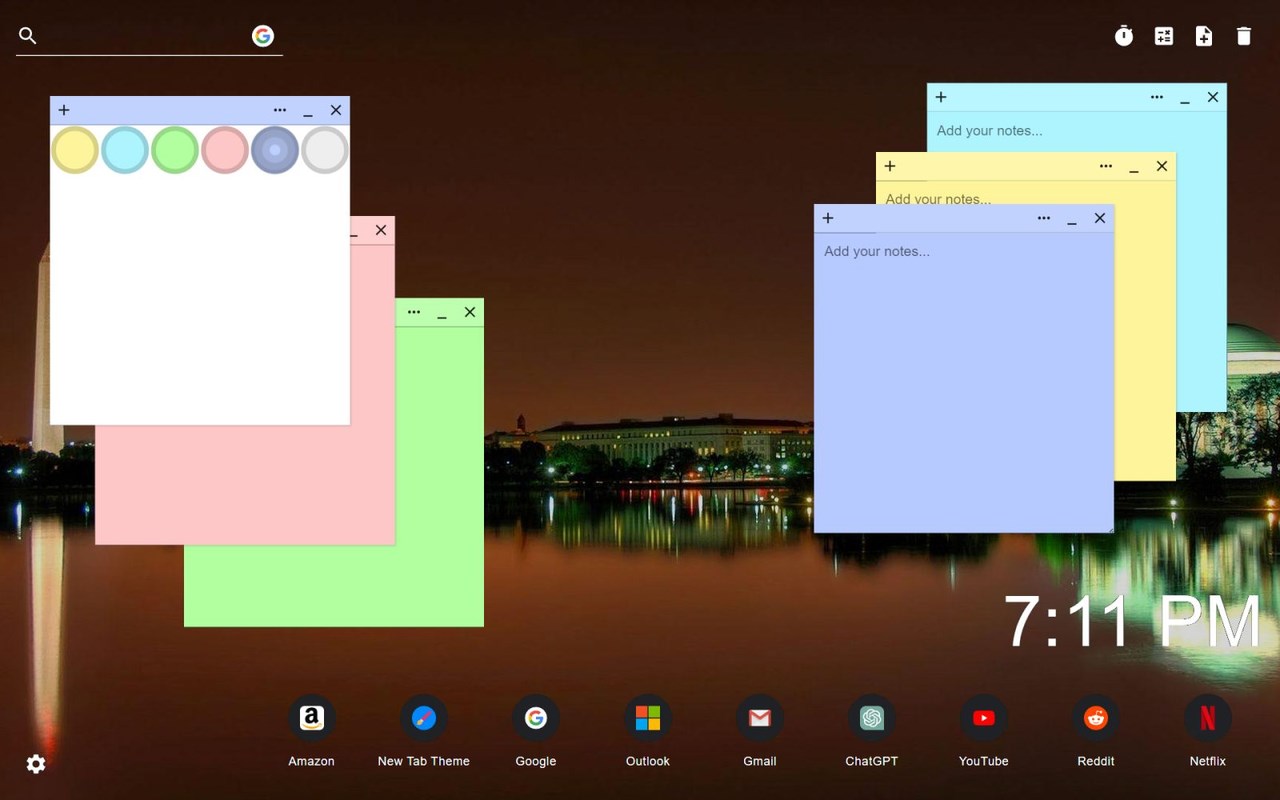Close the green note
This screenshot has width=1280, height=800.
click(470, 312)
